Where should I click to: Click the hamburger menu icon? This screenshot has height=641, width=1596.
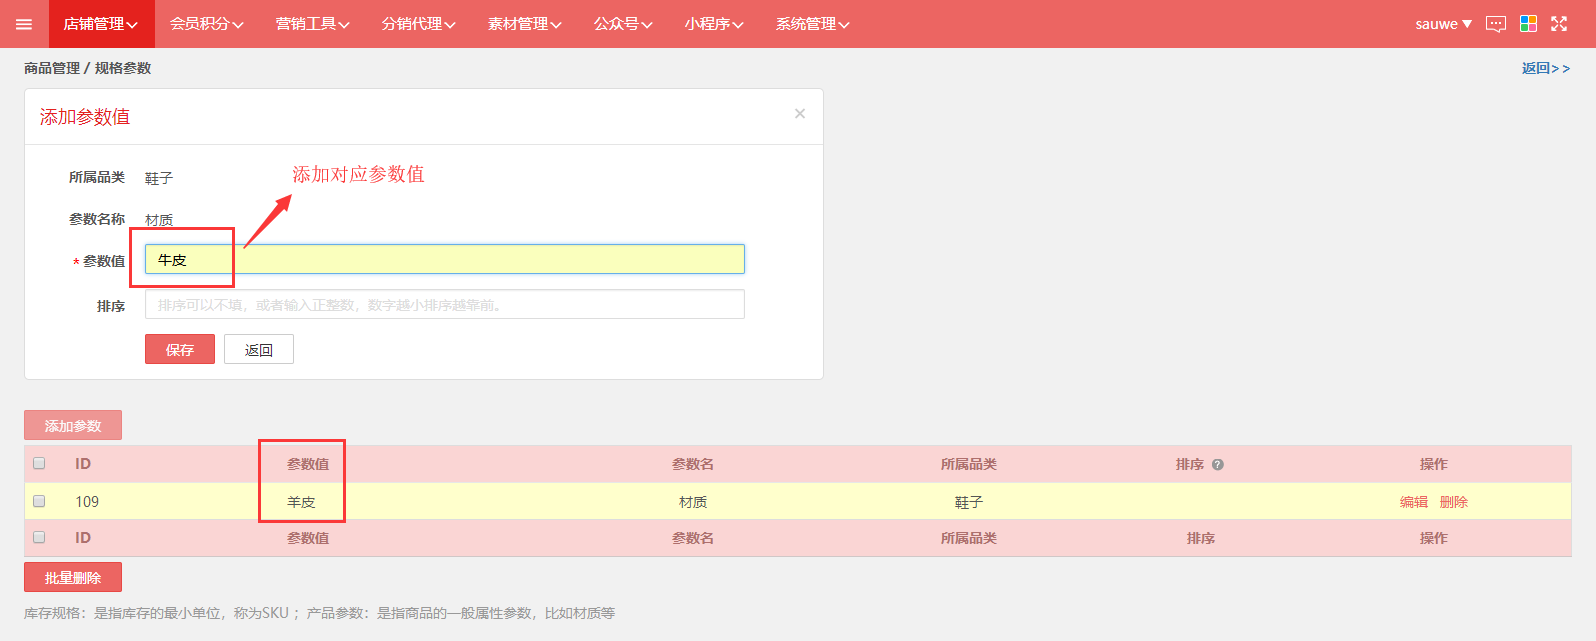pos(24,24)
